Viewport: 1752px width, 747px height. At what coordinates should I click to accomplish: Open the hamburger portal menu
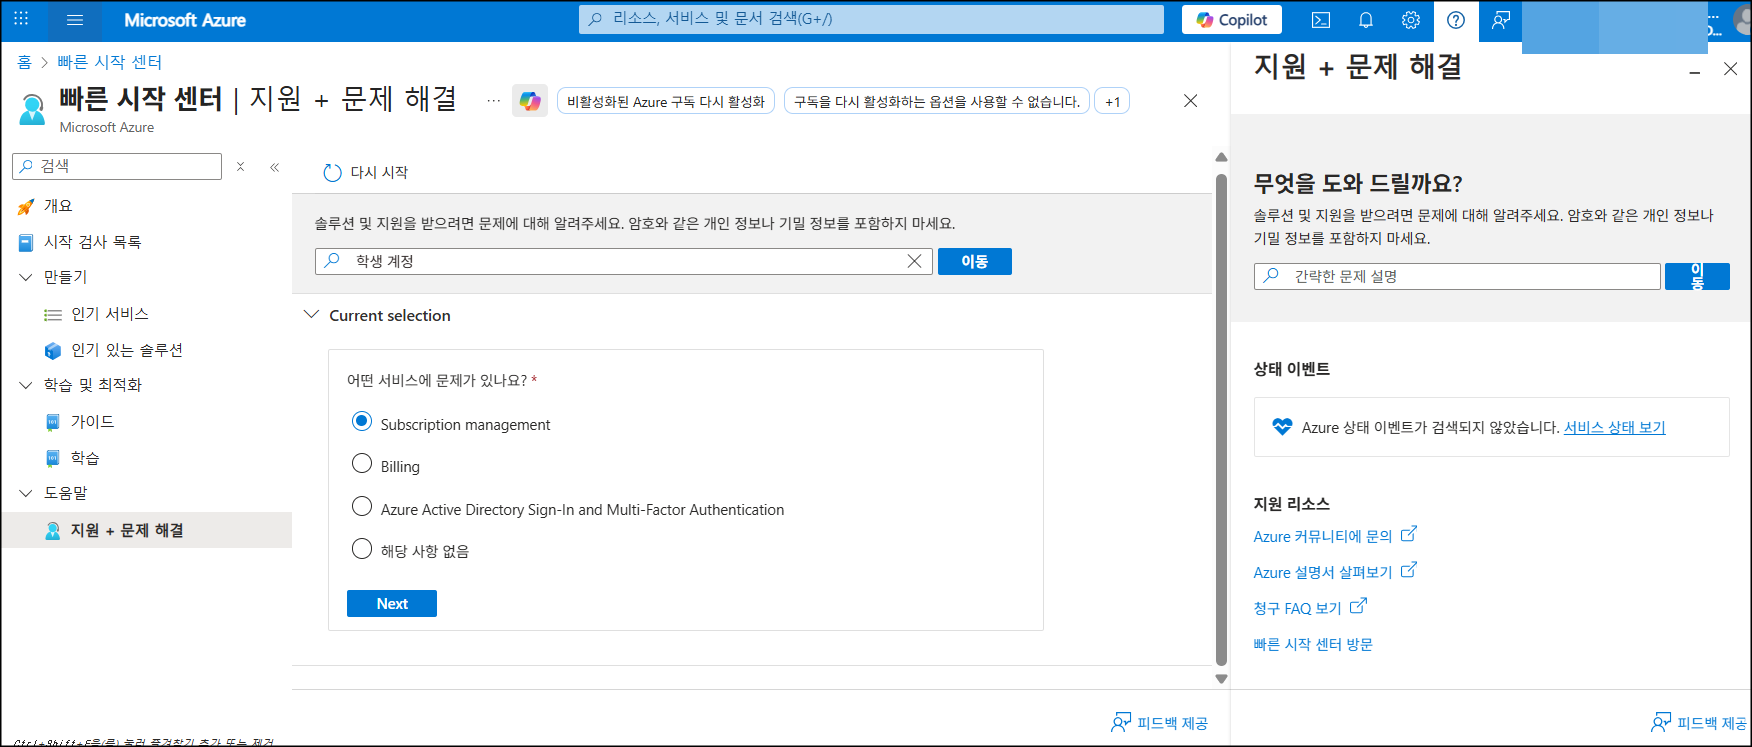tap(74, 20)
